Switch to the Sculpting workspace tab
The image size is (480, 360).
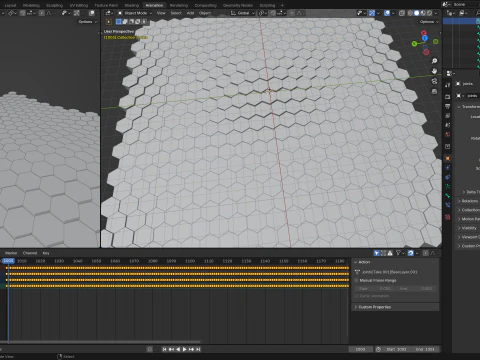tap(54, 5)
